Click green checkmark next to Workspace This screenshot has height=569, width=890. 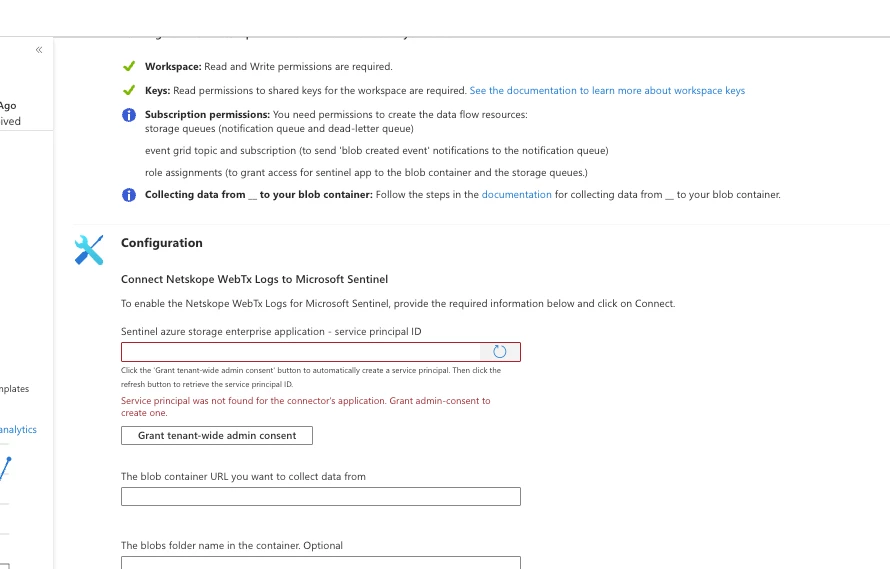129,66
